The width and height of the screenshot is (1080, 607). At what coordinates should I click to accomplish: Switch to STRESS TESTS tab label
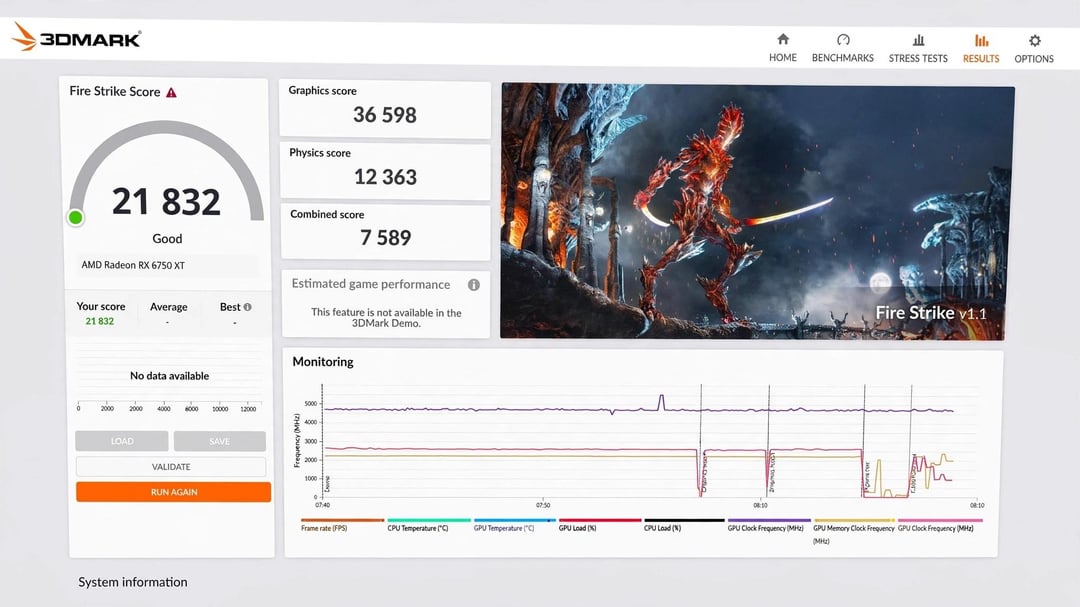point(917,59)
